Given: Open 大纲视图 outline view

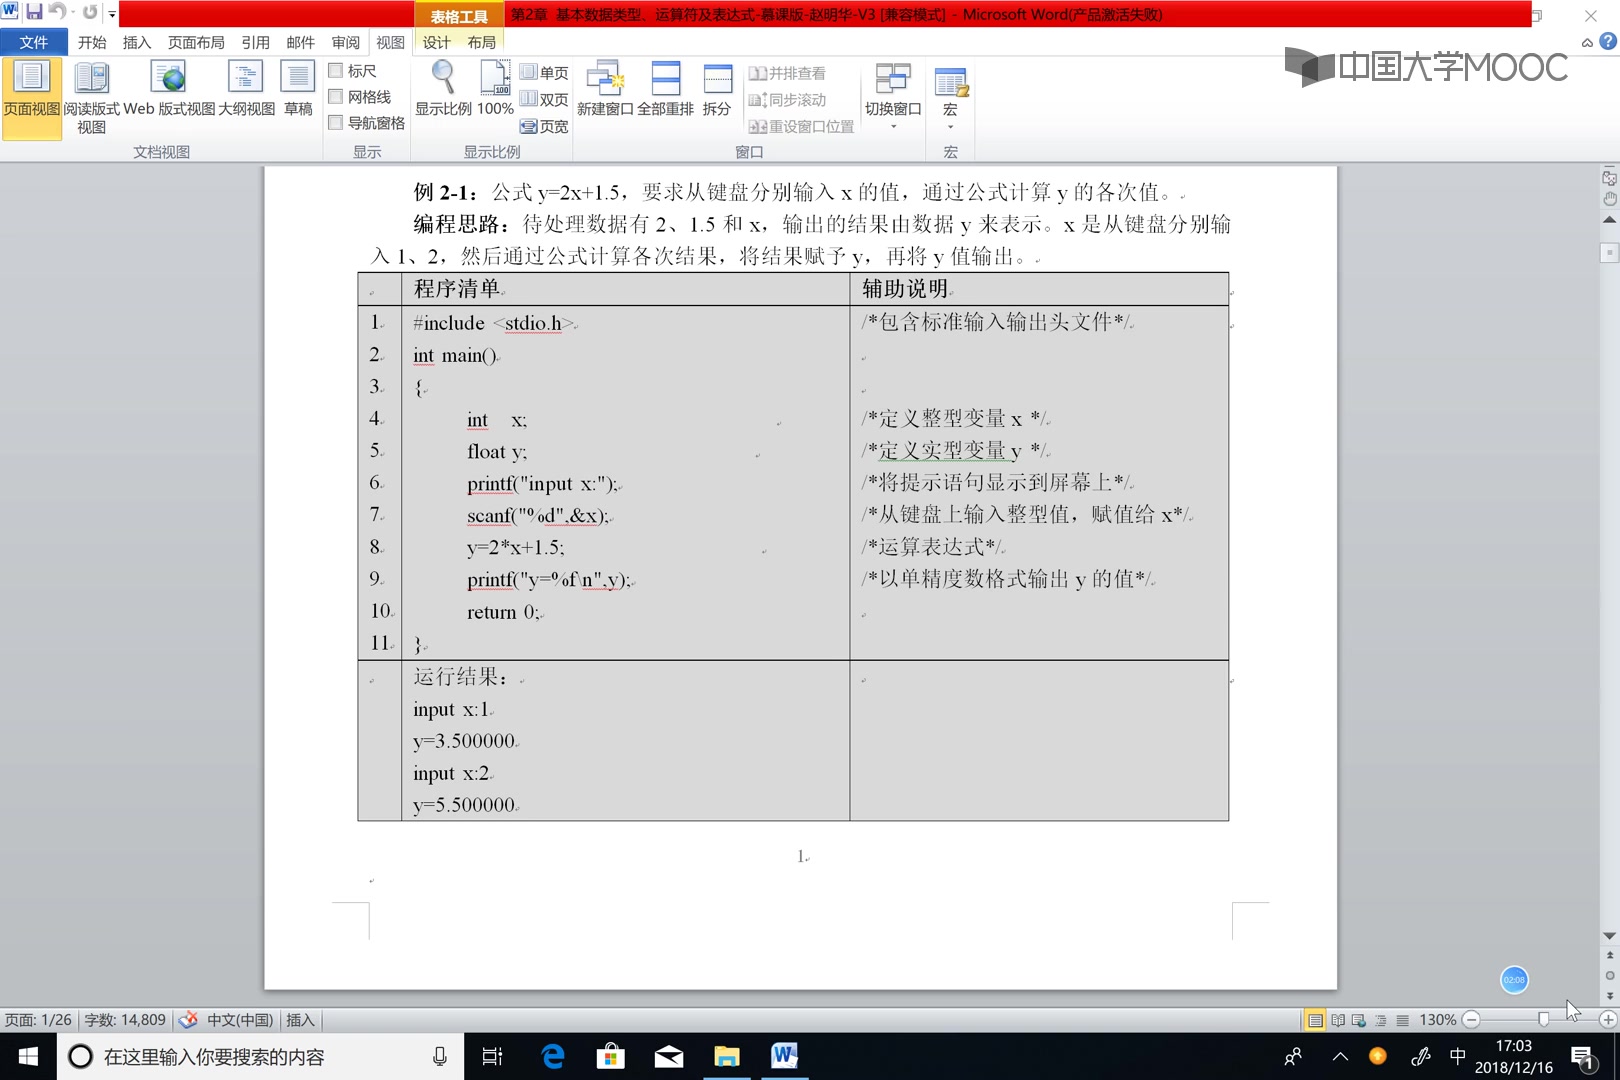Looking at the screenshot, I should point(244,90).
